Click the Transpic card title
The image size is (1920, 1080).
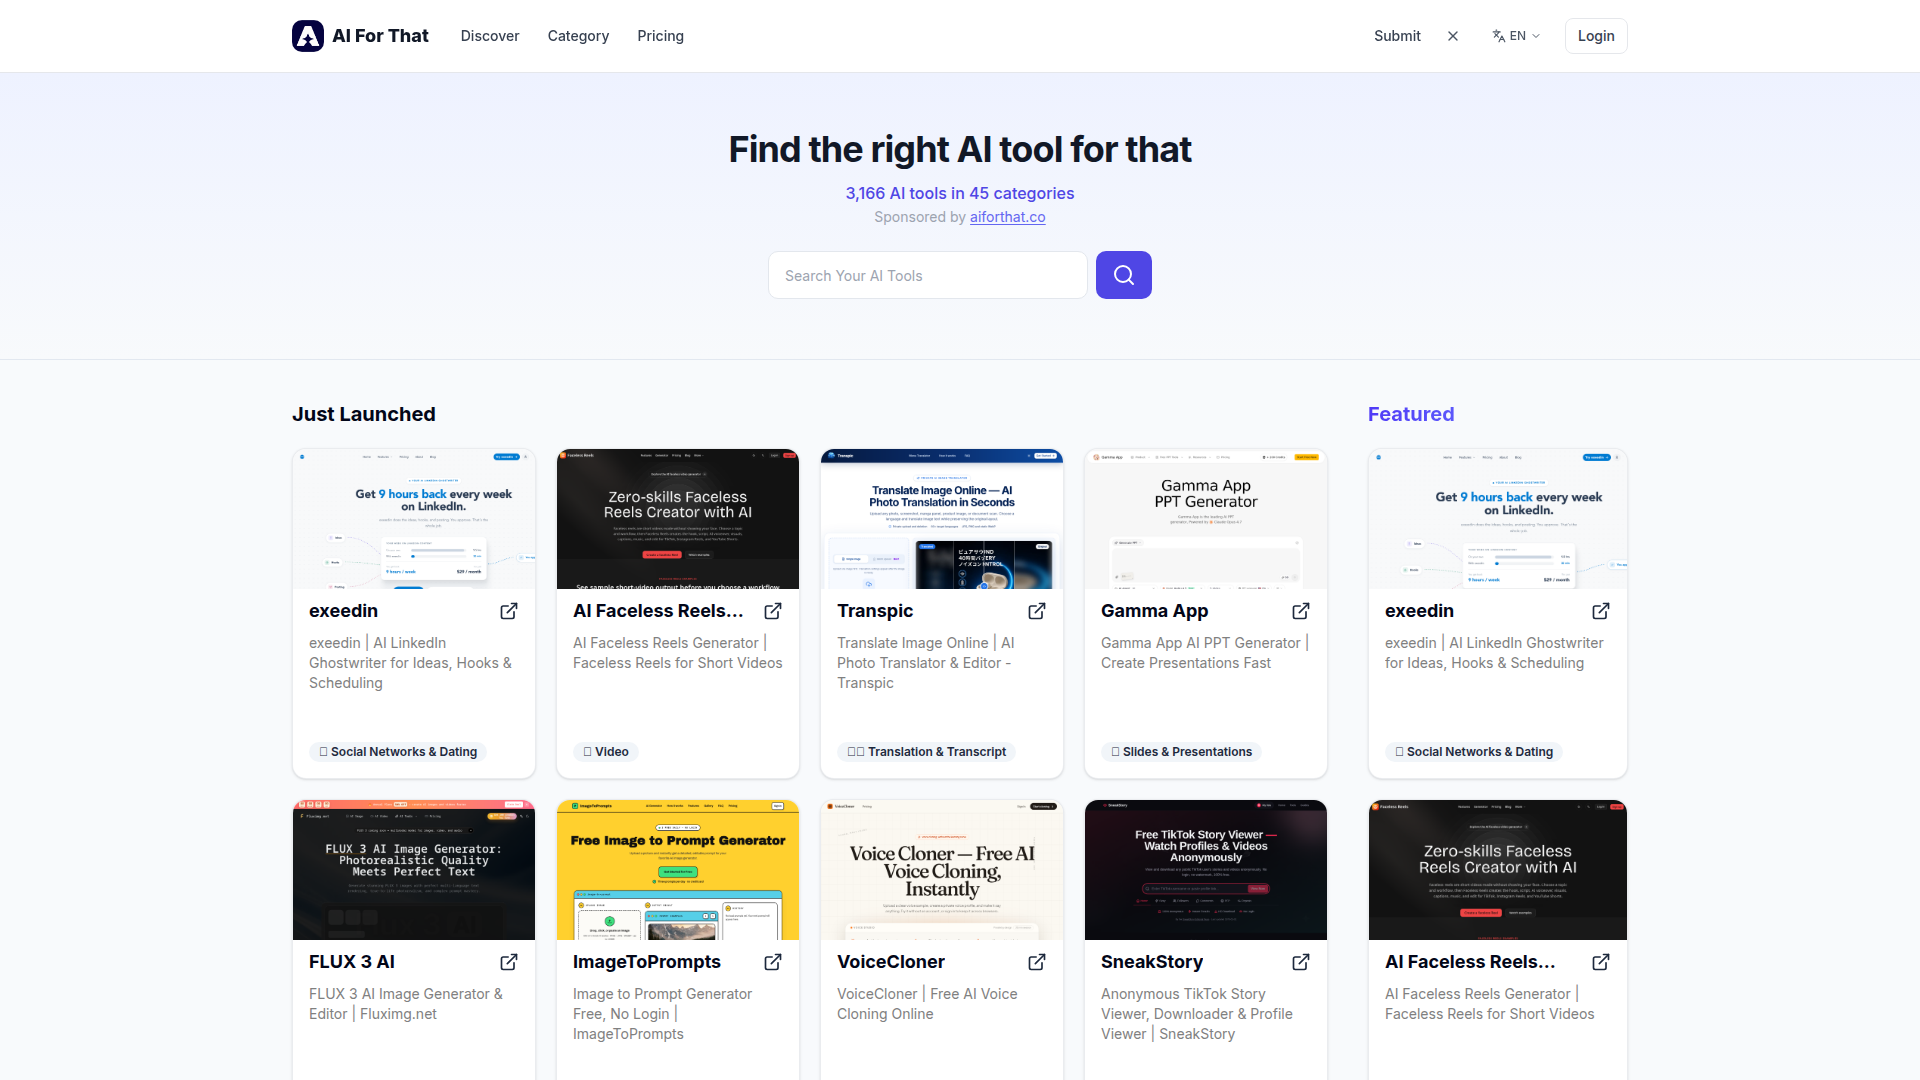875,611
